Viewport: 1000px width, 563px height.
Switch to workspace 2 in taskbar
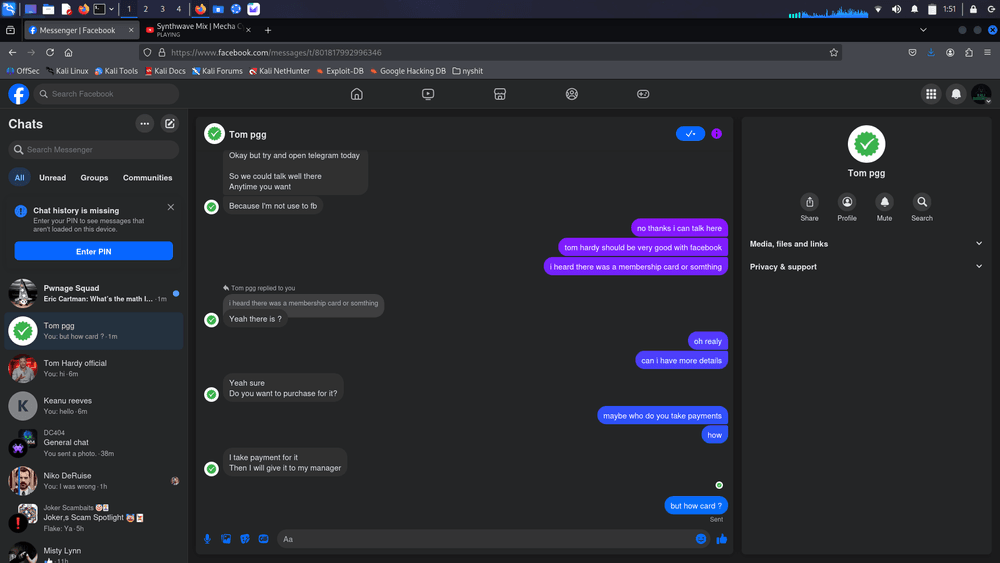[x=145, y=9]
